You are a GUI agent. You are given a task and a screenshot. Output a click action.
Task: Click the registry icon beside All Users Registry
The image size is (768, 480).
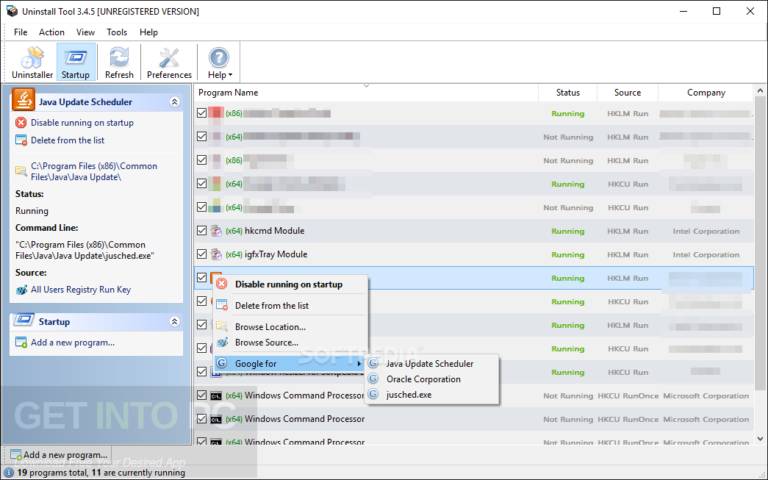(x=21, y=290)
